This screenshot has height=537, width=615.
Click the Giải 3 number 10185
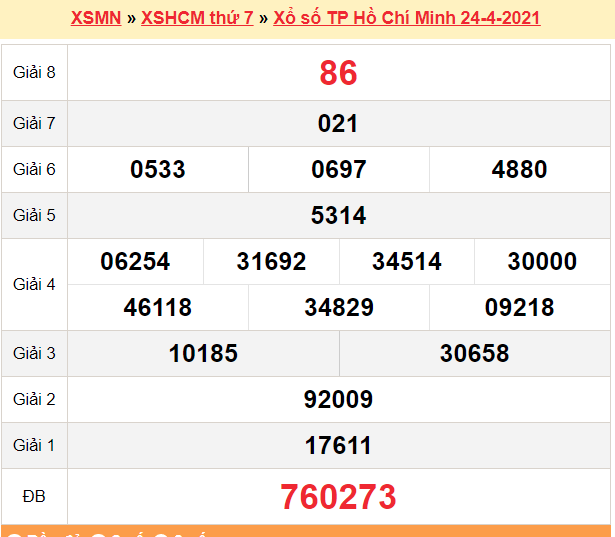(x=203, y=353)
